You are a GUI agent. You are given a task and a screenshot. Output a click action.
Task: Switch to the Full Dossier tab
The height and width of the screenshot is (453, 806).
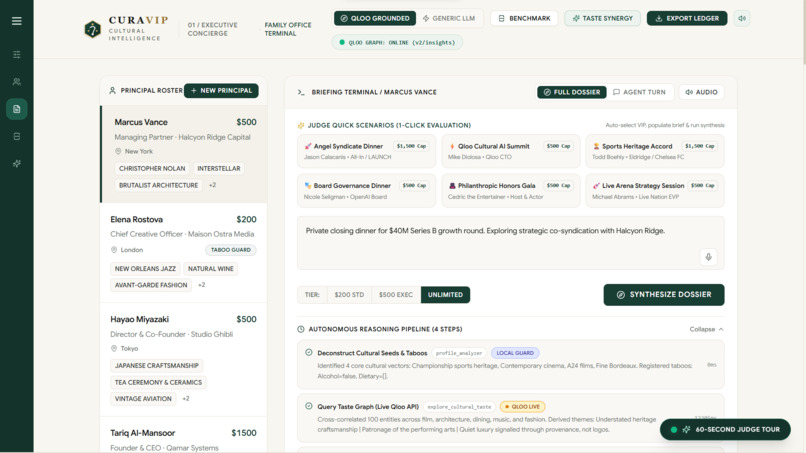[x=572, y=92]
